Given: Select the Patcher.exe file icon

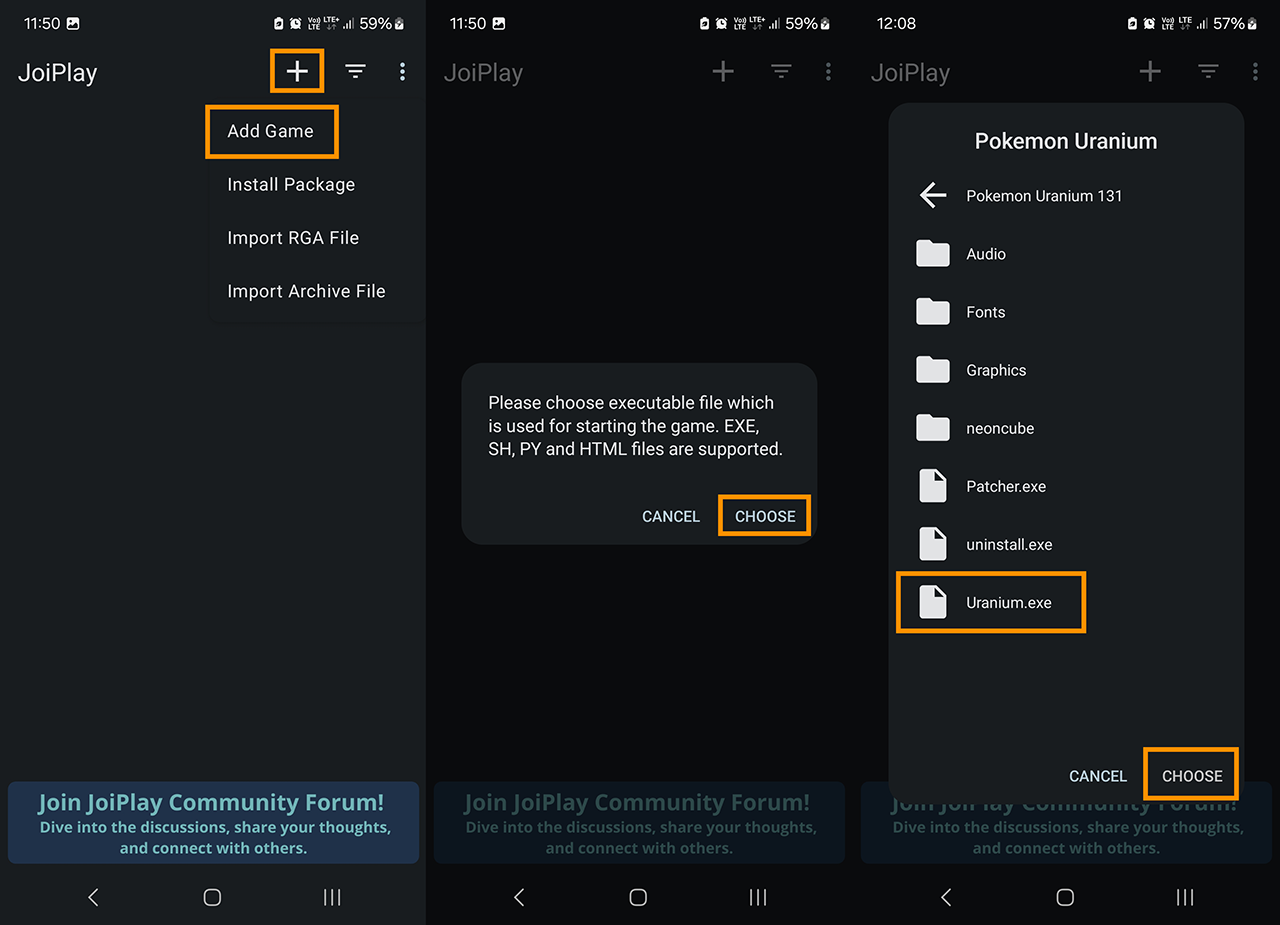Looking at the screenshot, I should (932, 486).
